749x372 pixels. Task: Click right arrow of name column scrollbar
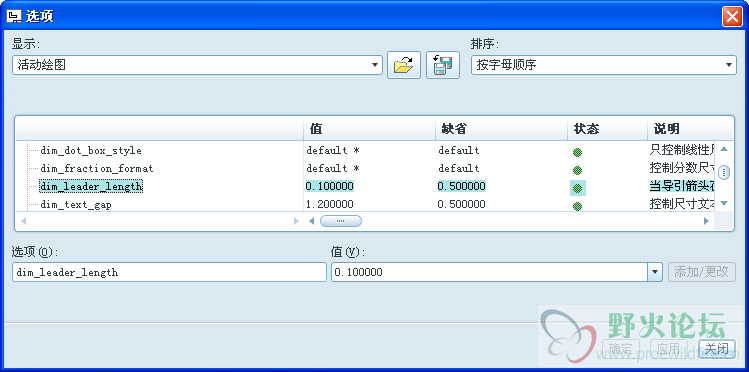[296, 221]
